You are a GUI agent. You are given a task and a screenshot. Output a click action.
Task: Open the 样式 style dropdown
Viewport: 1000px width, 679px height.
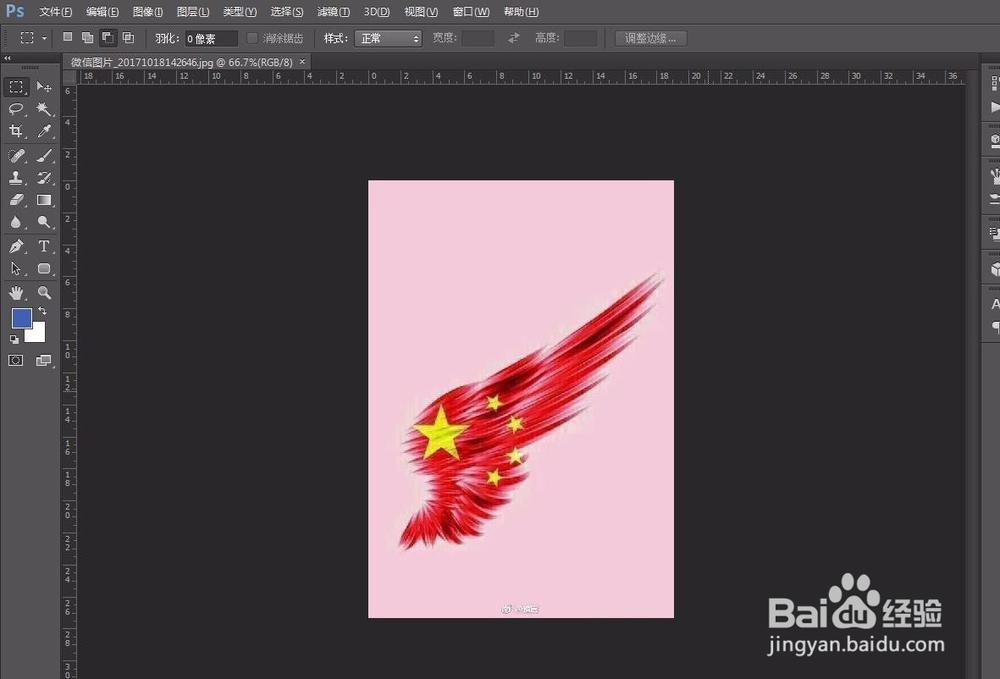[388, 38]
